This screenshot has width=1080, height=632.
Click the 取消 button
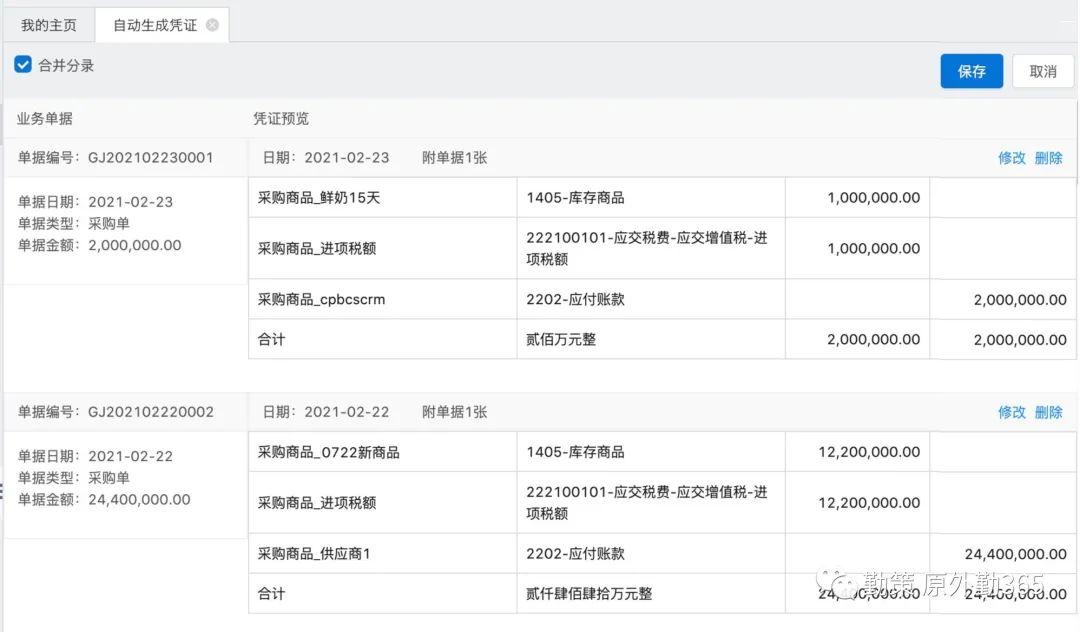(1043, 71)
